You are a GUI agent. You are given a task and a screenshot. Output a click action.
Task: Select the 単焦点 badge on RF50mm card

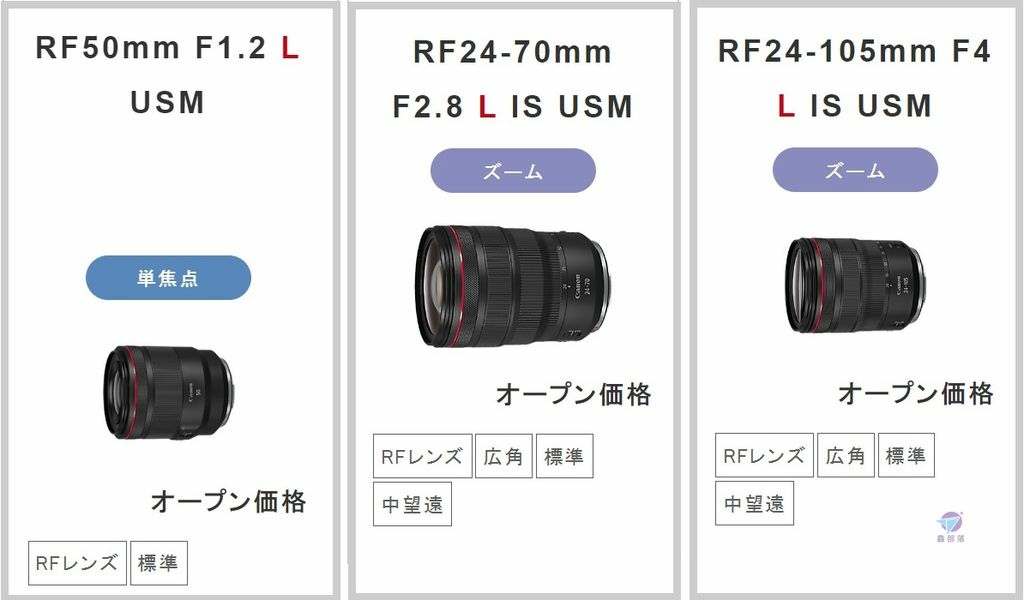point(168,278)
